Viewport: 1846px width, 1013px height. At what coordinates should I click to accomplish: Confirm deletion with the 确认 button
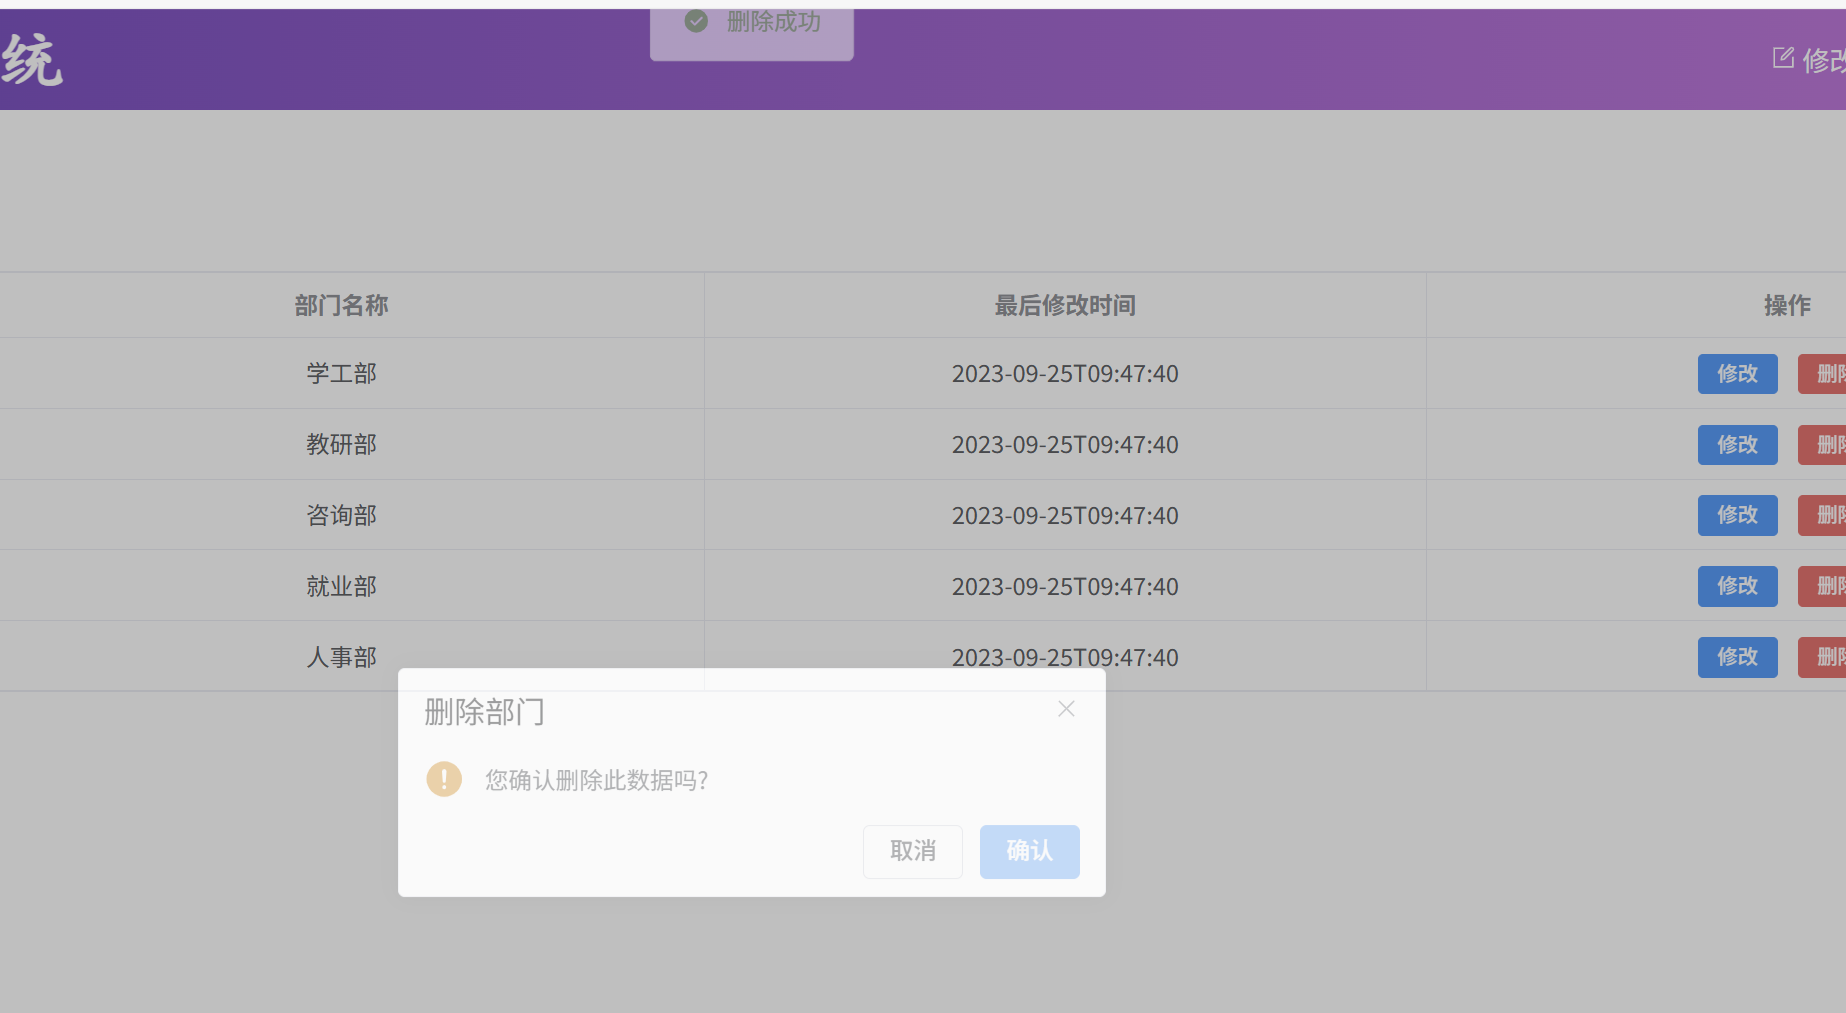1029,851
